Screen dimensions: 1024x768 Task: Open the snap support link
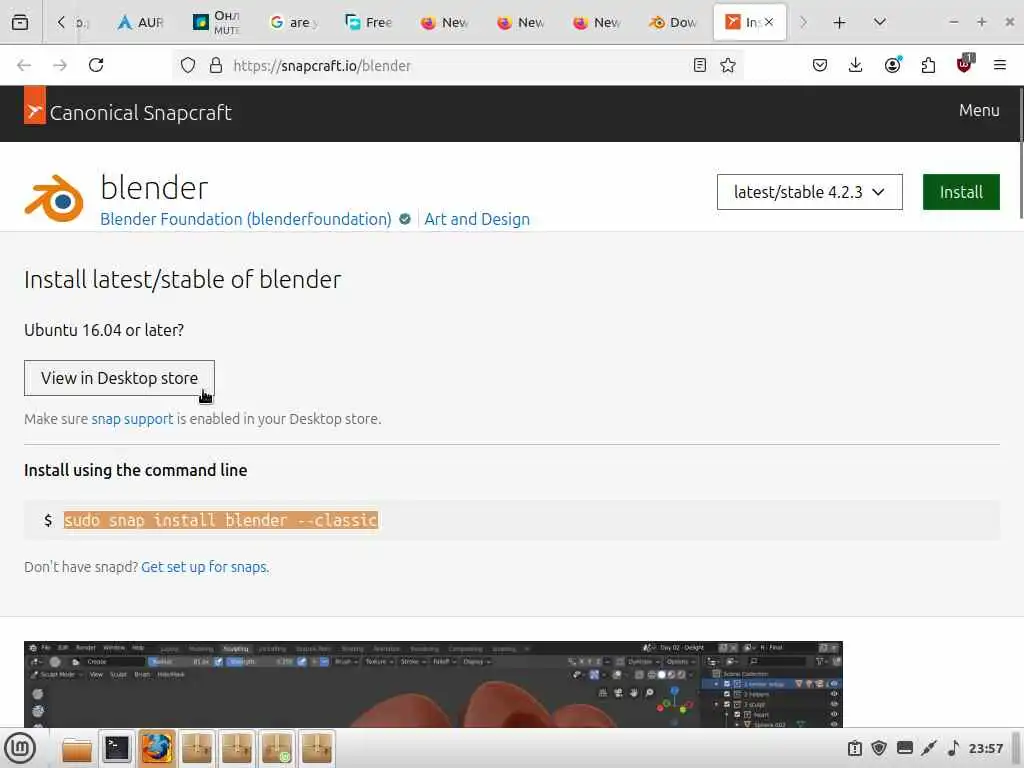(133, 419)
